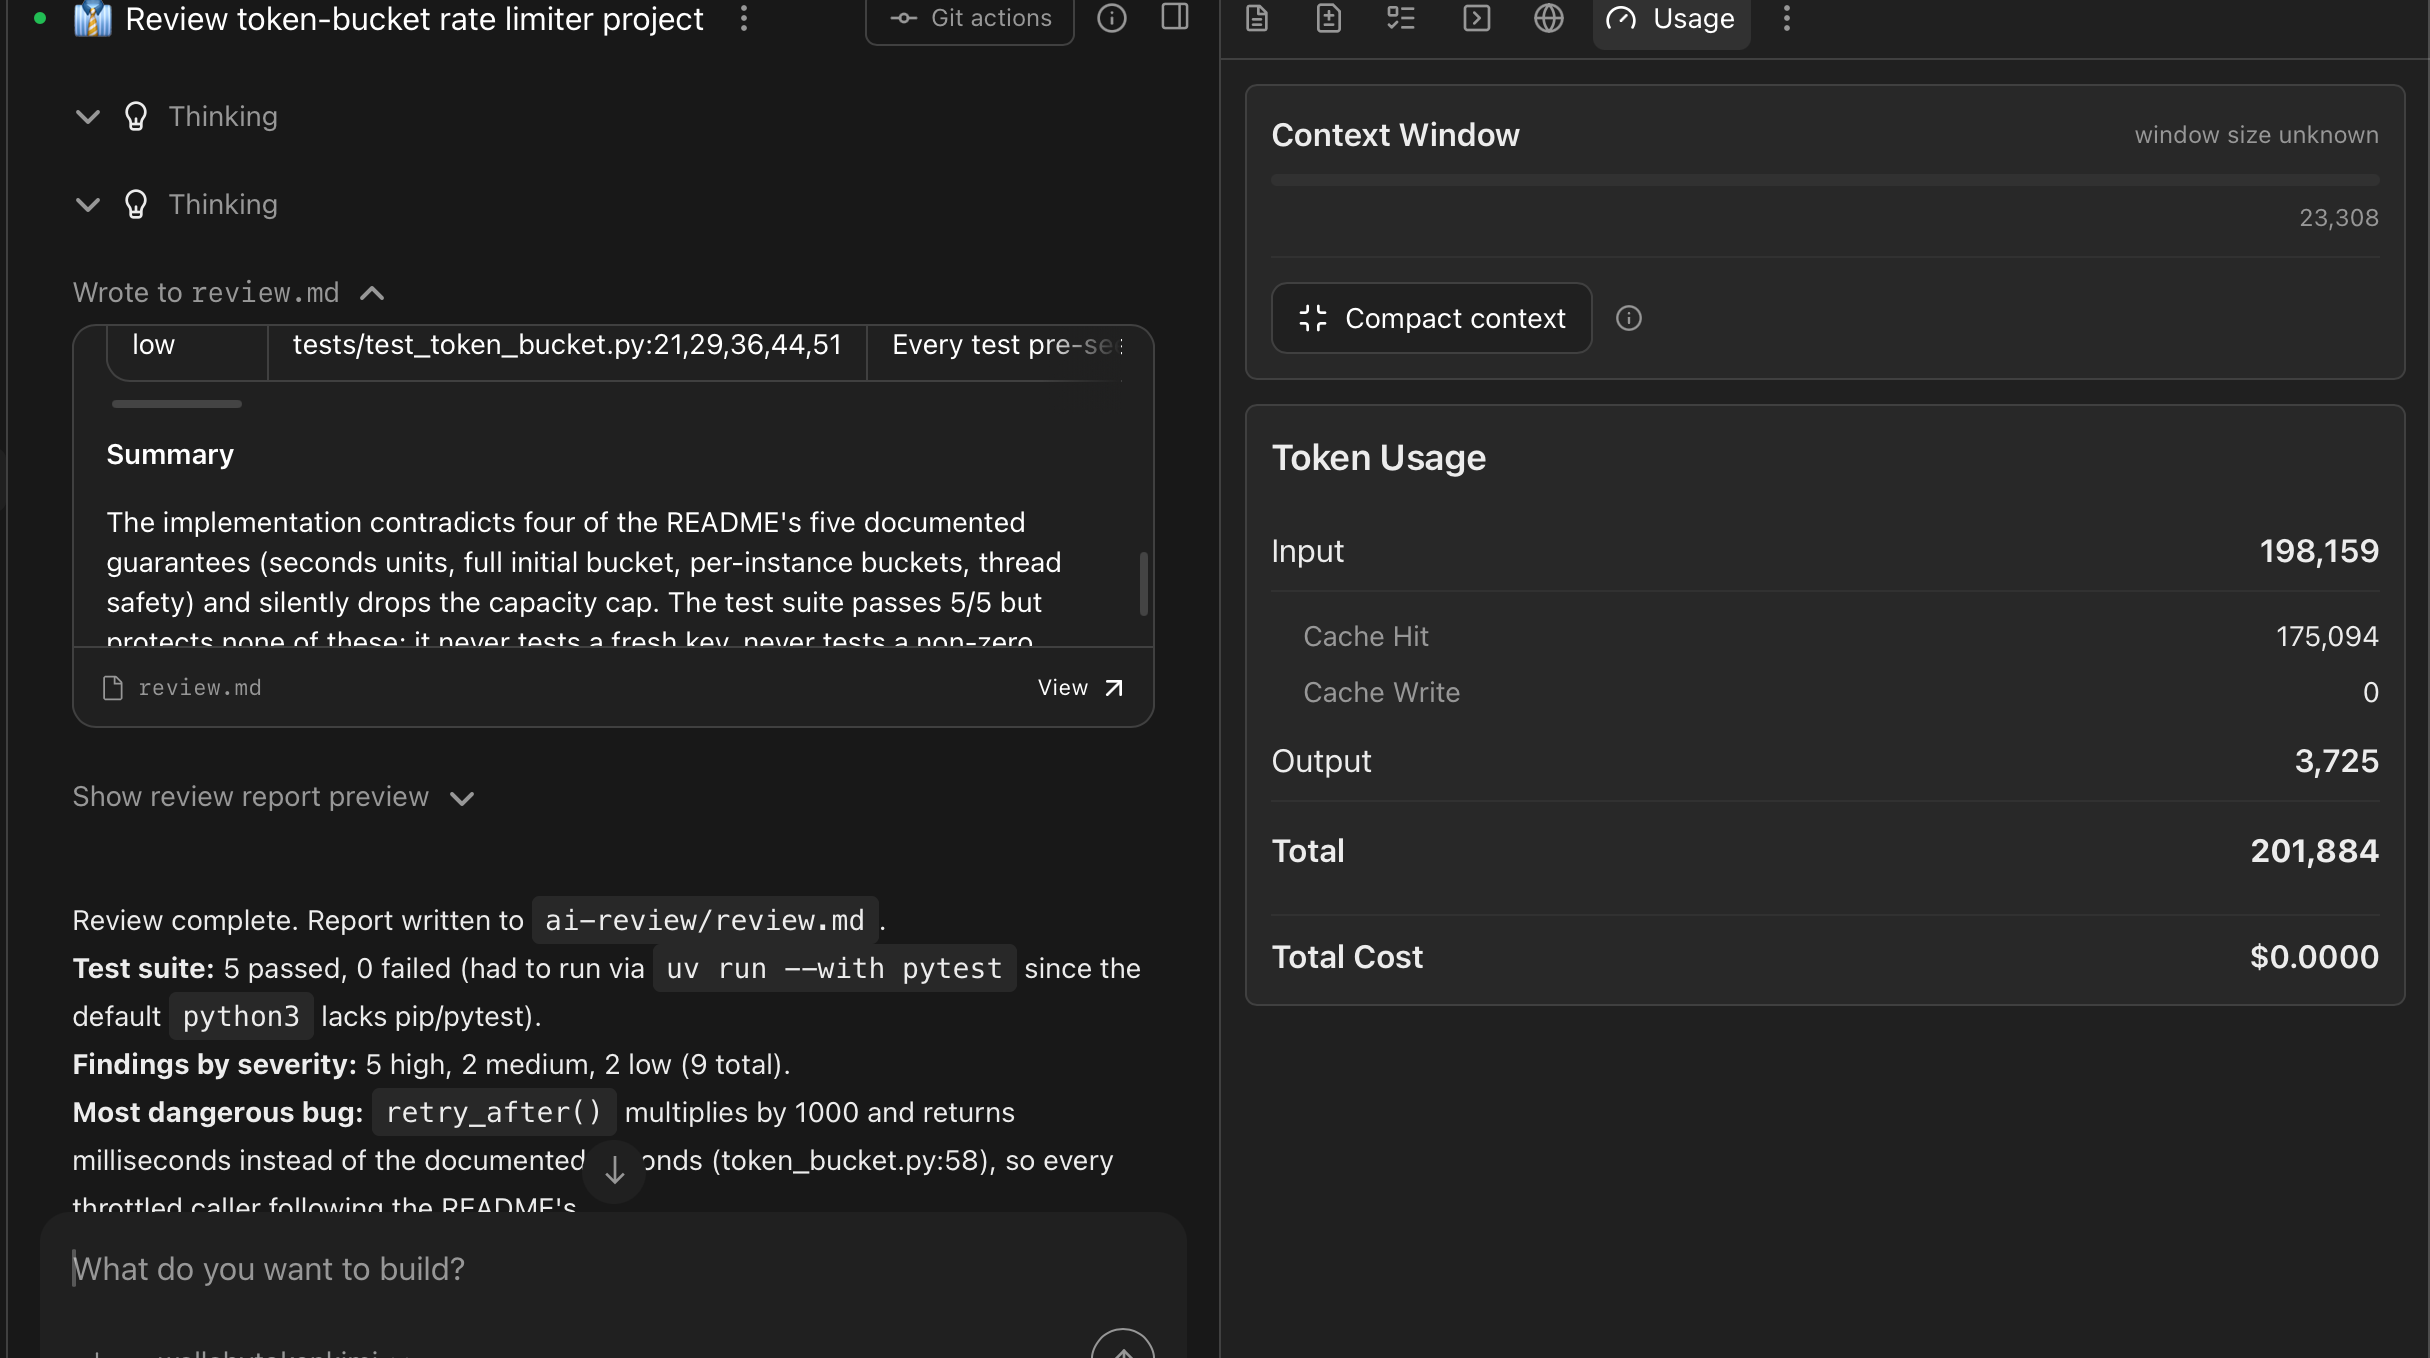
Task: Click the 'window size unknown' label
Action: 2256,135
